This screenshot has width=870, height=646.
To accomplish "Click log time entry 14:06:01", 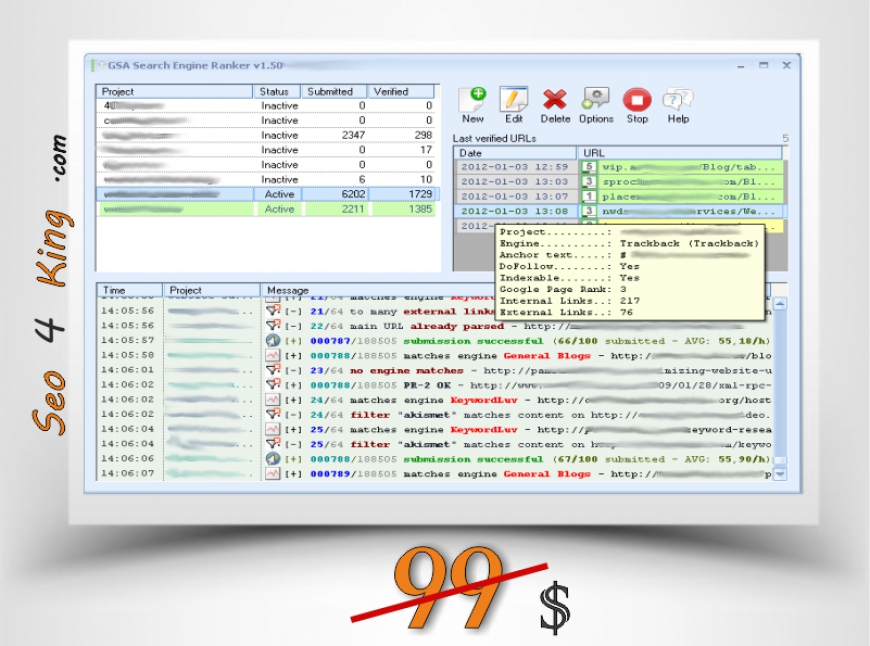I will click(x=128, y=370).
